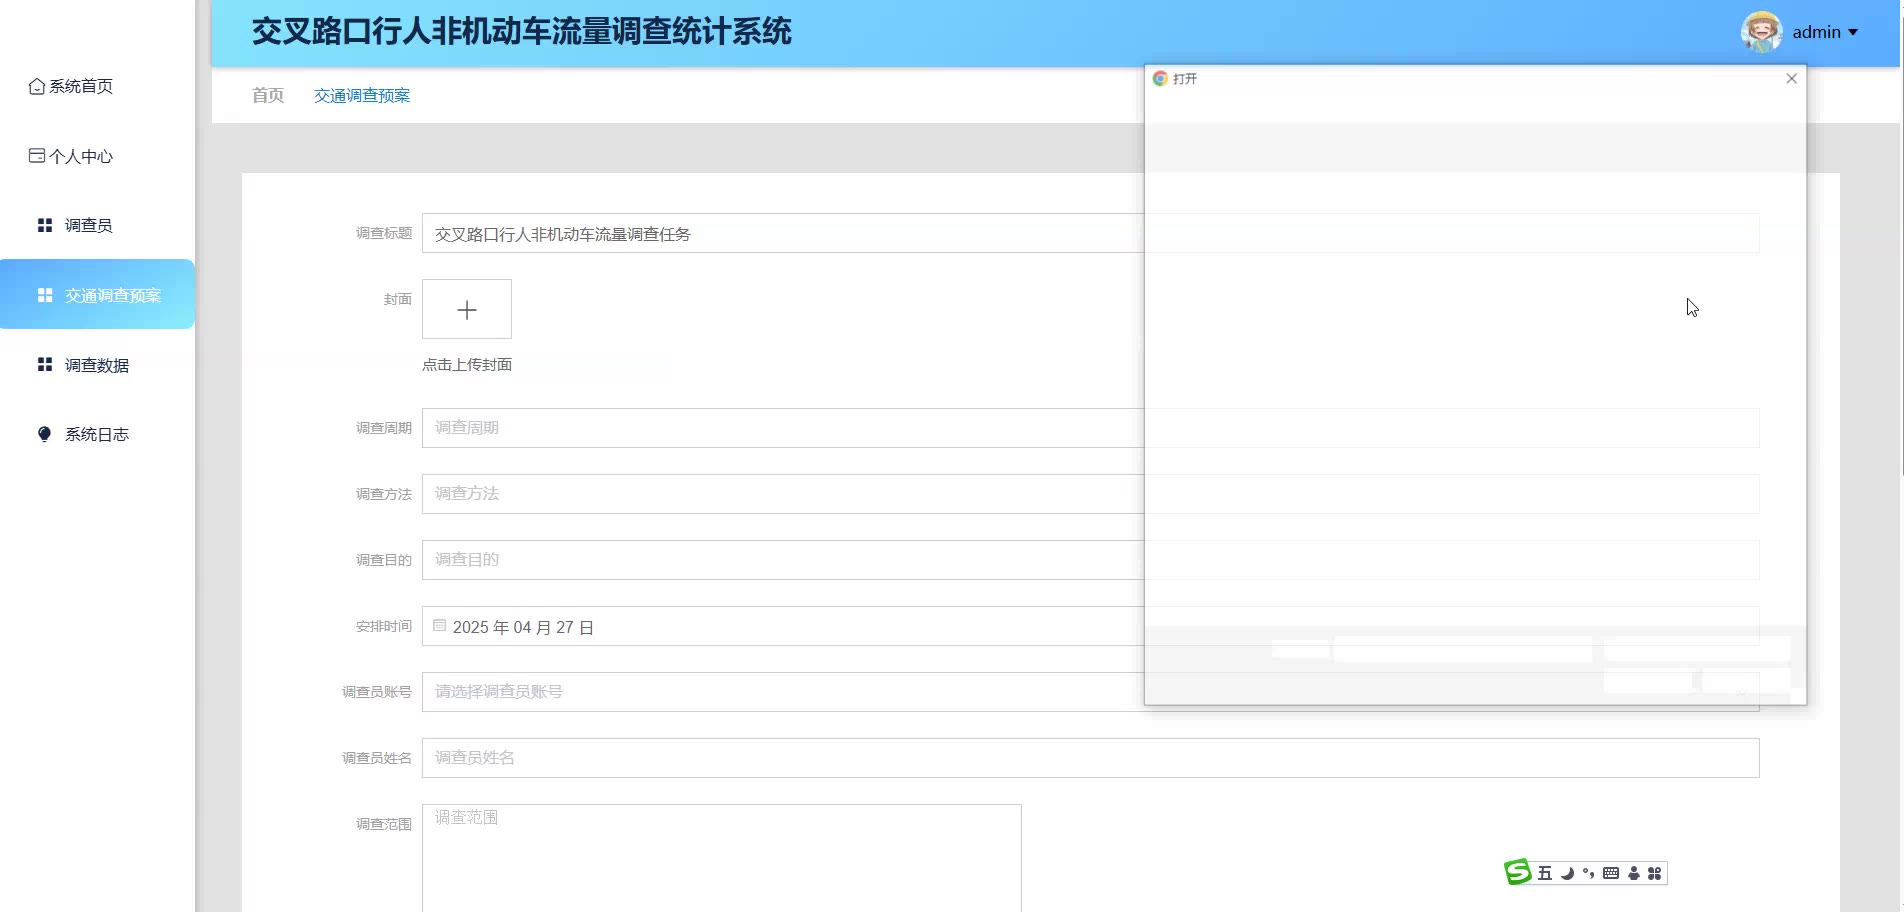This screenshot has height=912, width=1904.
Task: Focus the 调查员姓名 input field
Action: click(x=1090, y=758)
